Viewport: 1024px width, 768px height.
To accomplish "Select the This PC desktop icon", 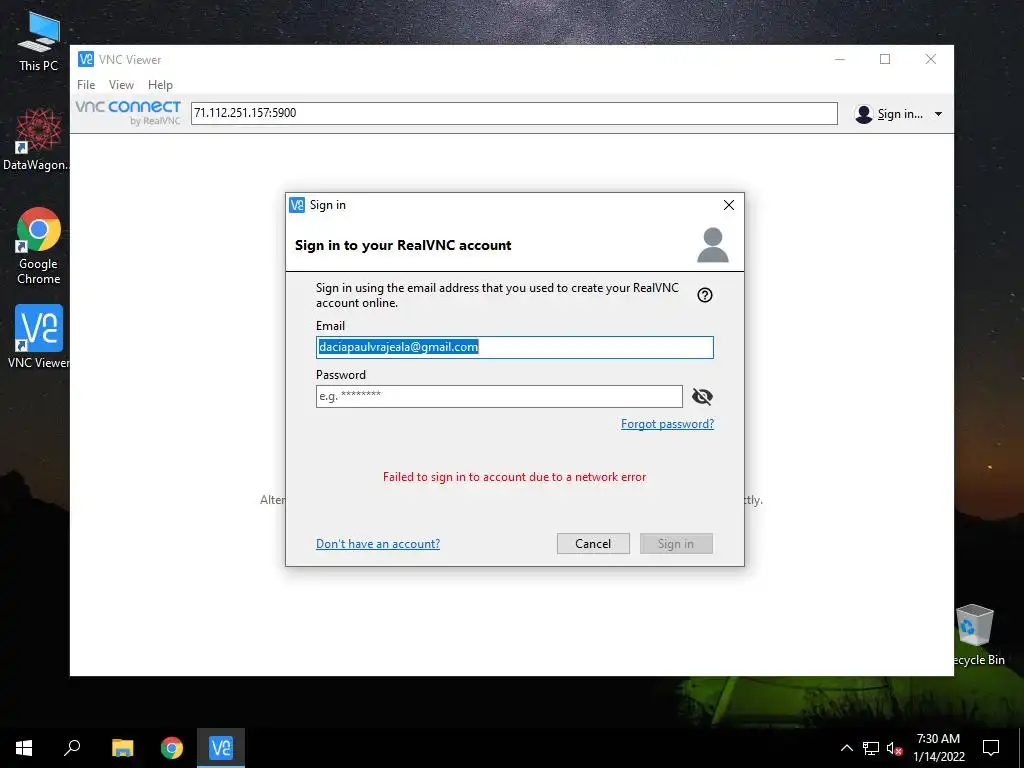I will 39,41.
